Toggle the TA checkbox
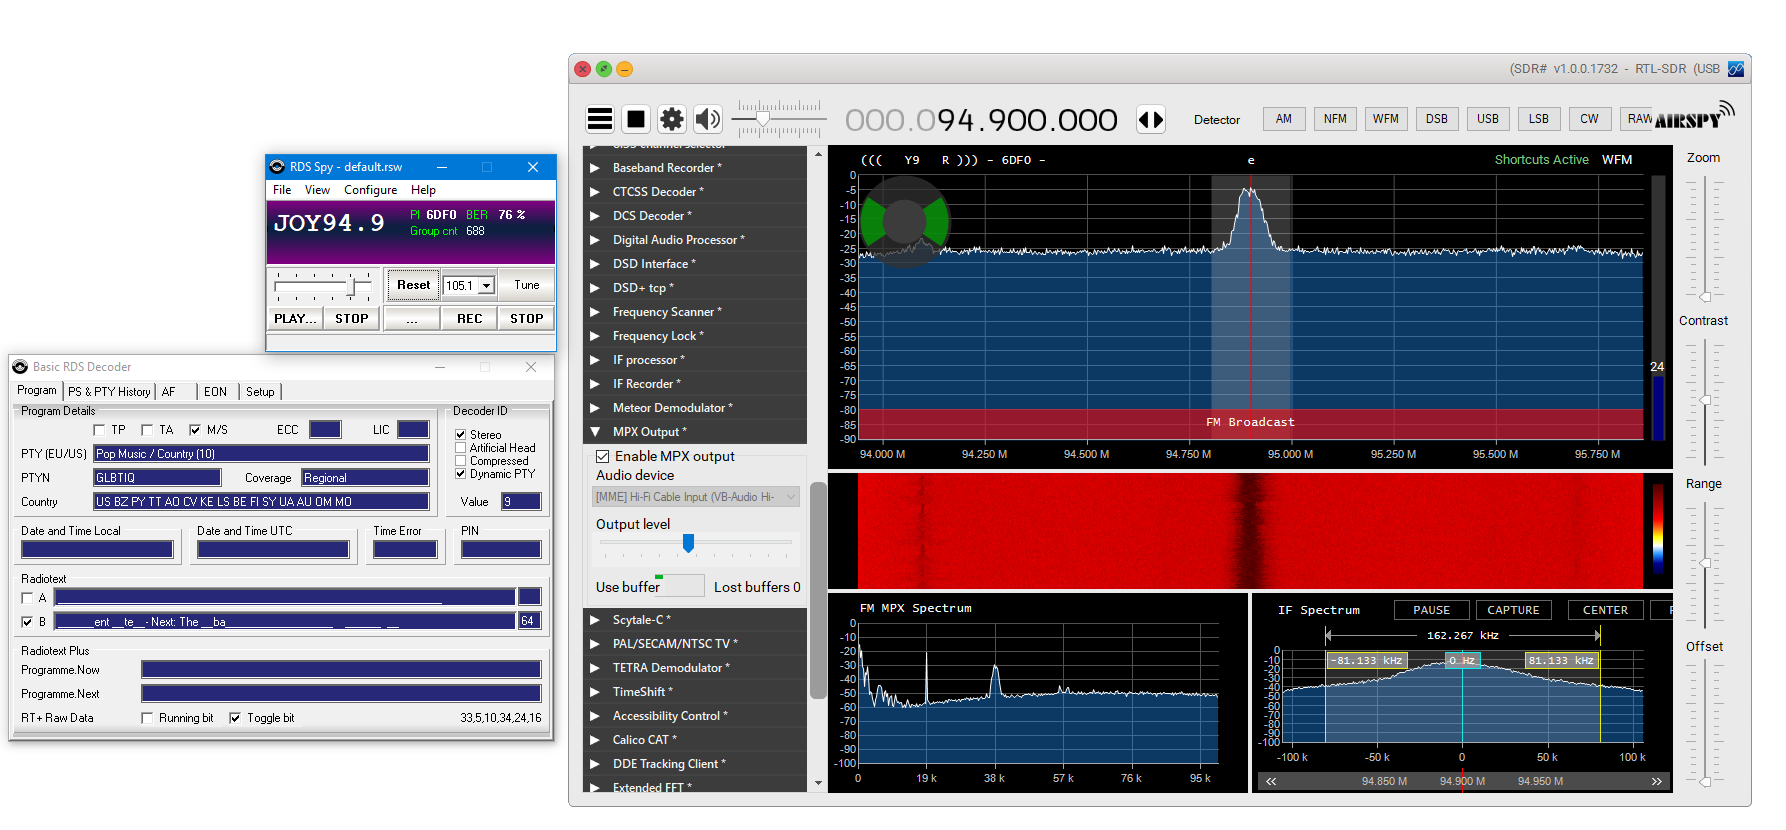Image resolution: width=1786 pixels, height=830 pixels. 147,430
